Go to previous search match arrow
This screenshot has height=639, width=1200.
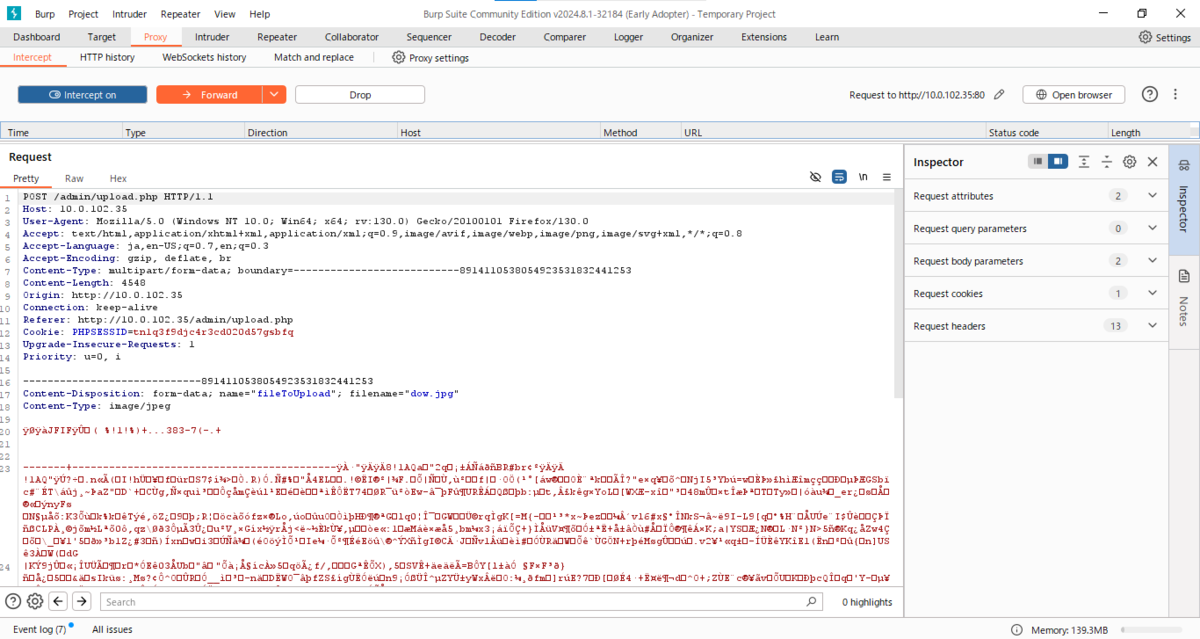(59, 601)
